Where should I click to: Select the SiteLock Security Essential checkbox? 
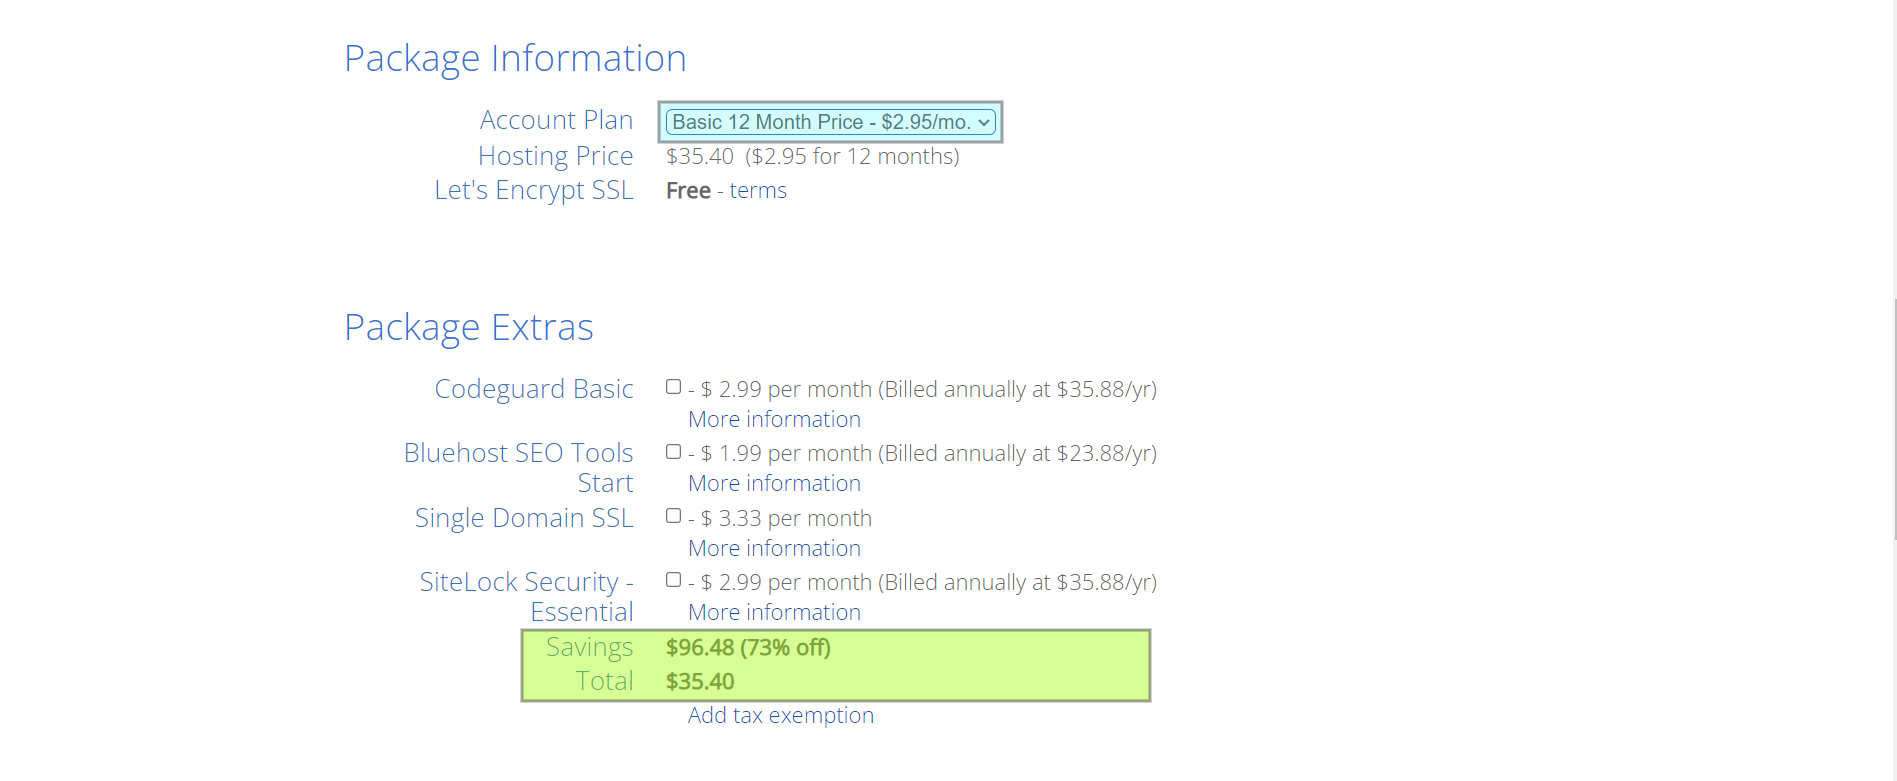tap(674, 580)
